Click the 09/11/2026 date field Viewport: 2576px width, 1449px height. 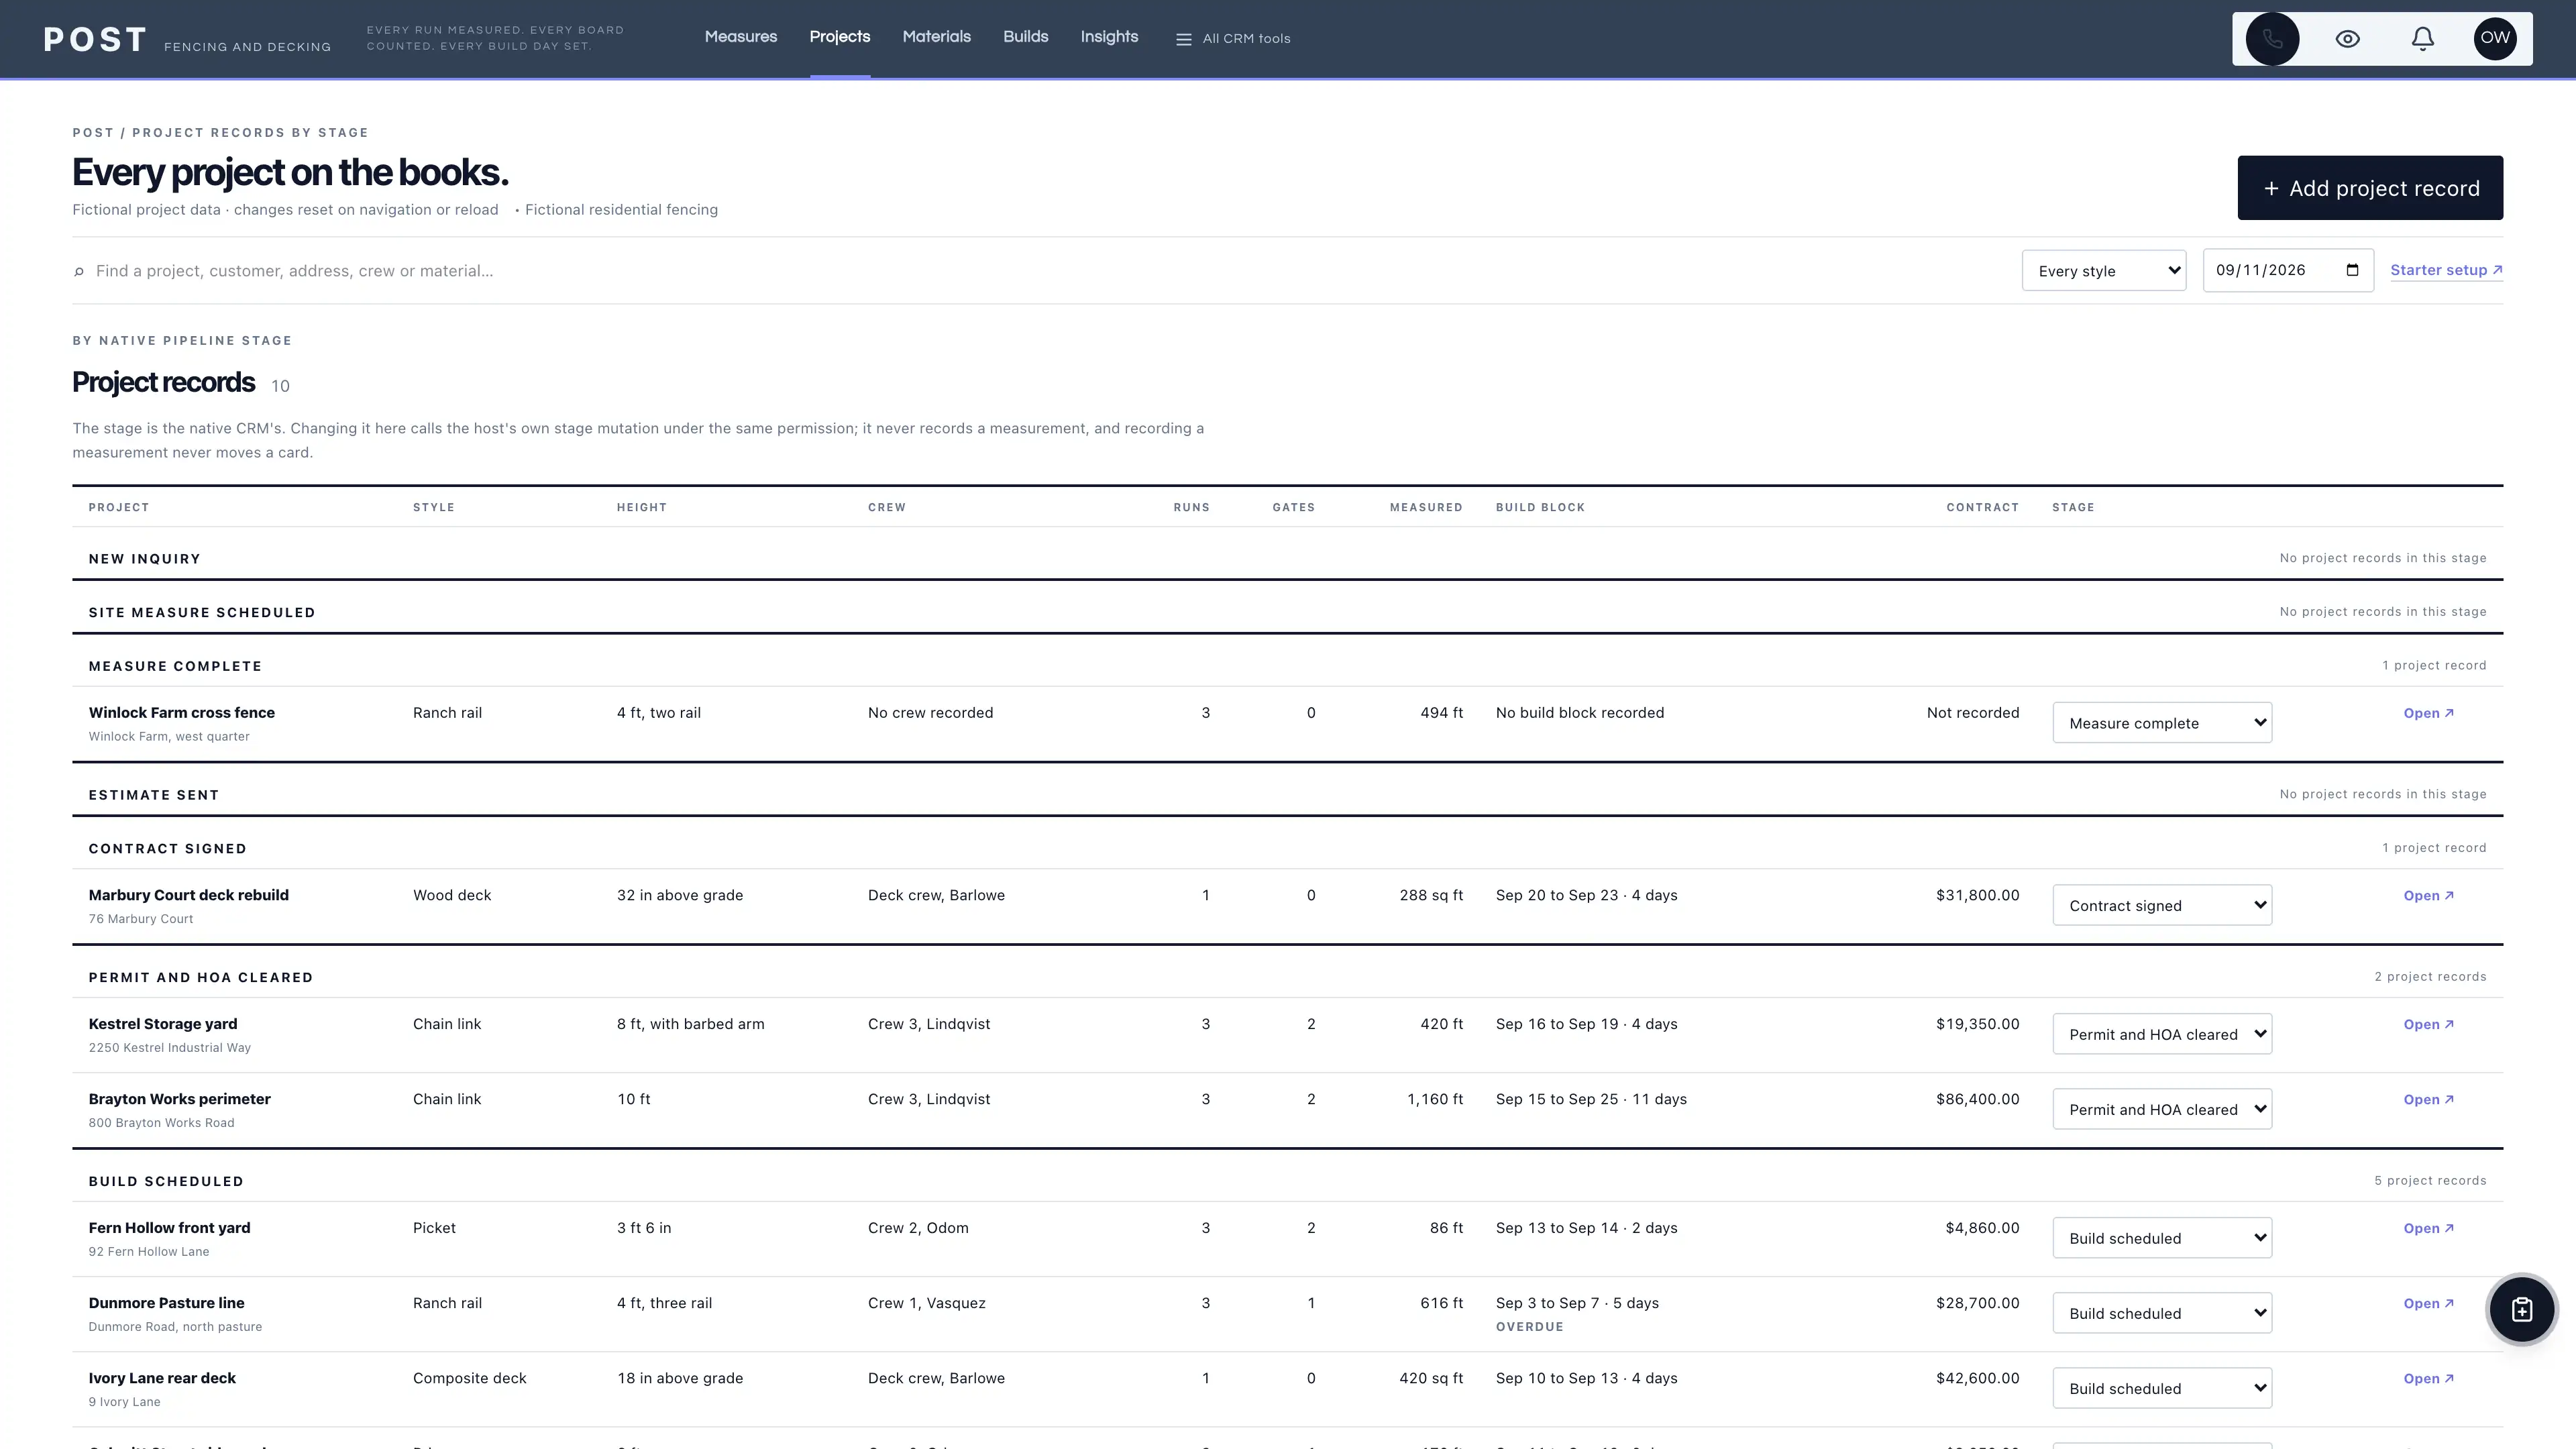(2288, 271)
